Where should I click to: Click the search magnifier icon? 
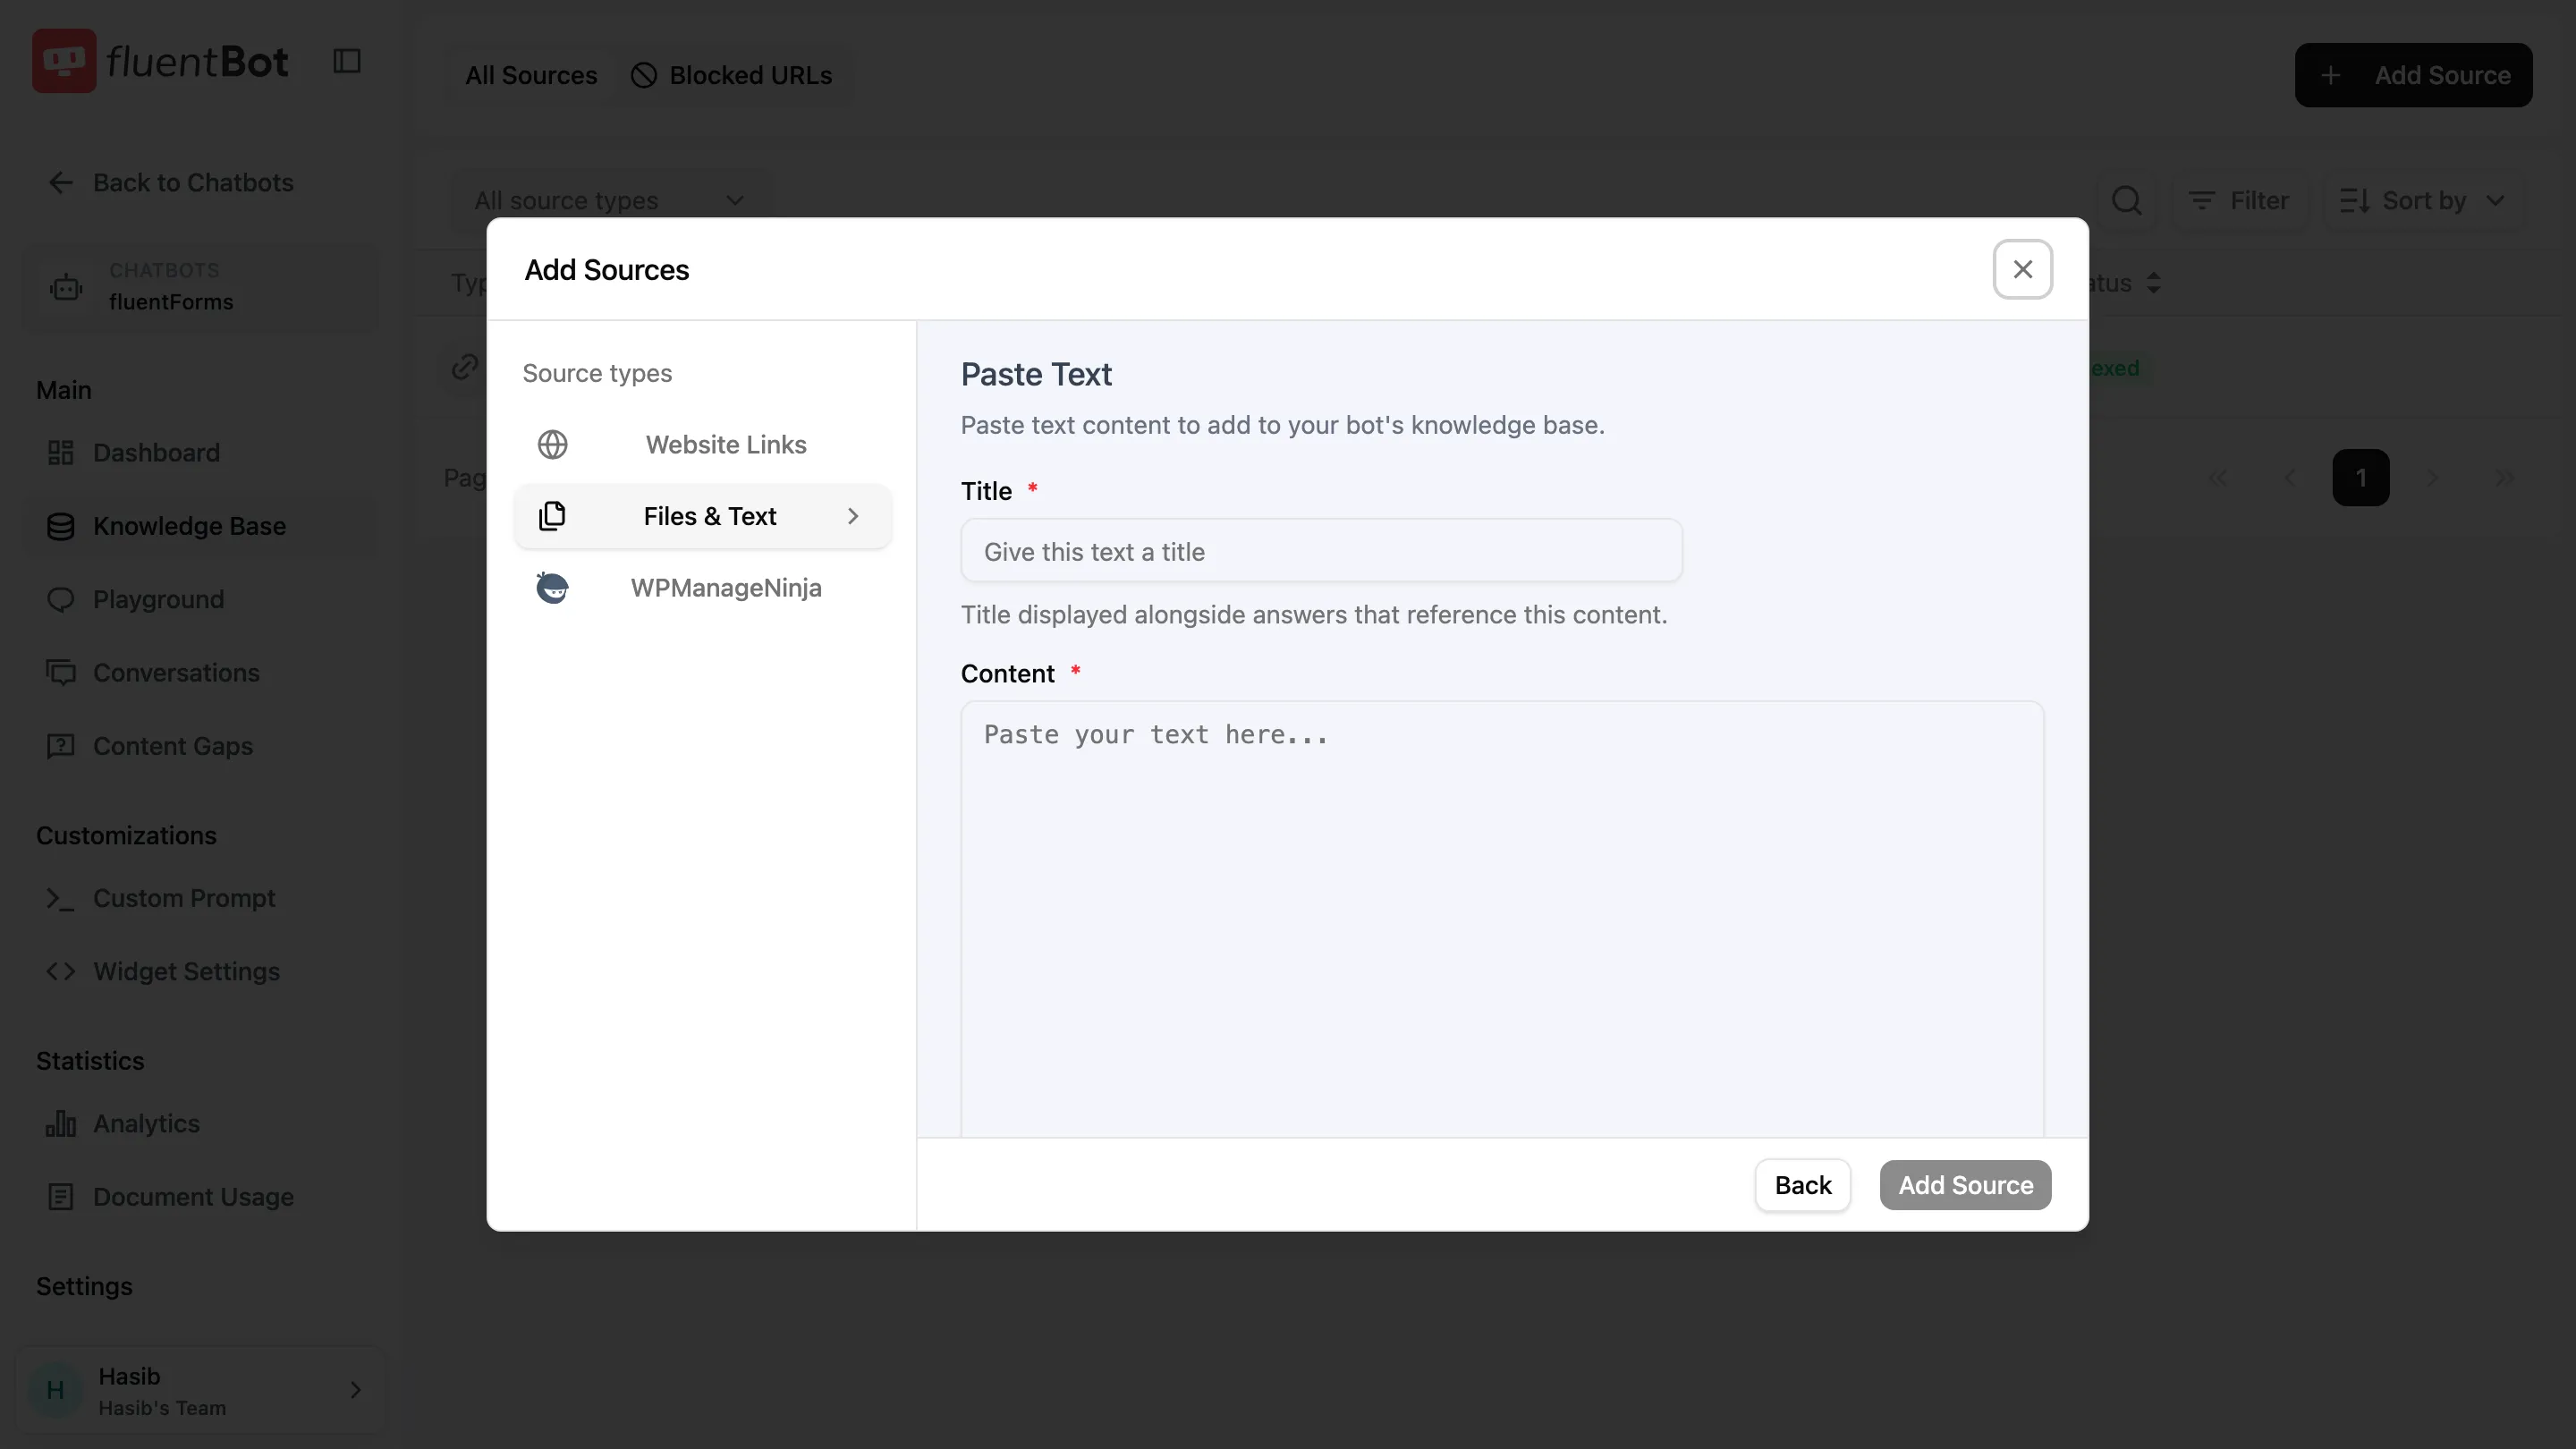2127,201
